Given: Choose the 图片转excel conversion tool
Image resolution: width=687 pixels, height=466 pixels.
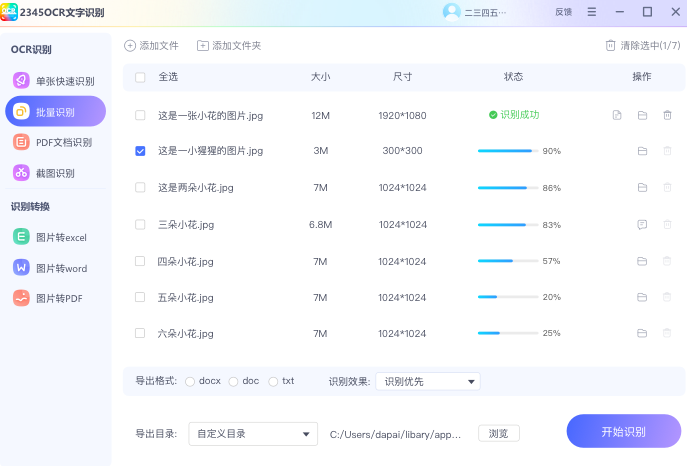Looking at the screenshot, I should click(x=55, y=237).
